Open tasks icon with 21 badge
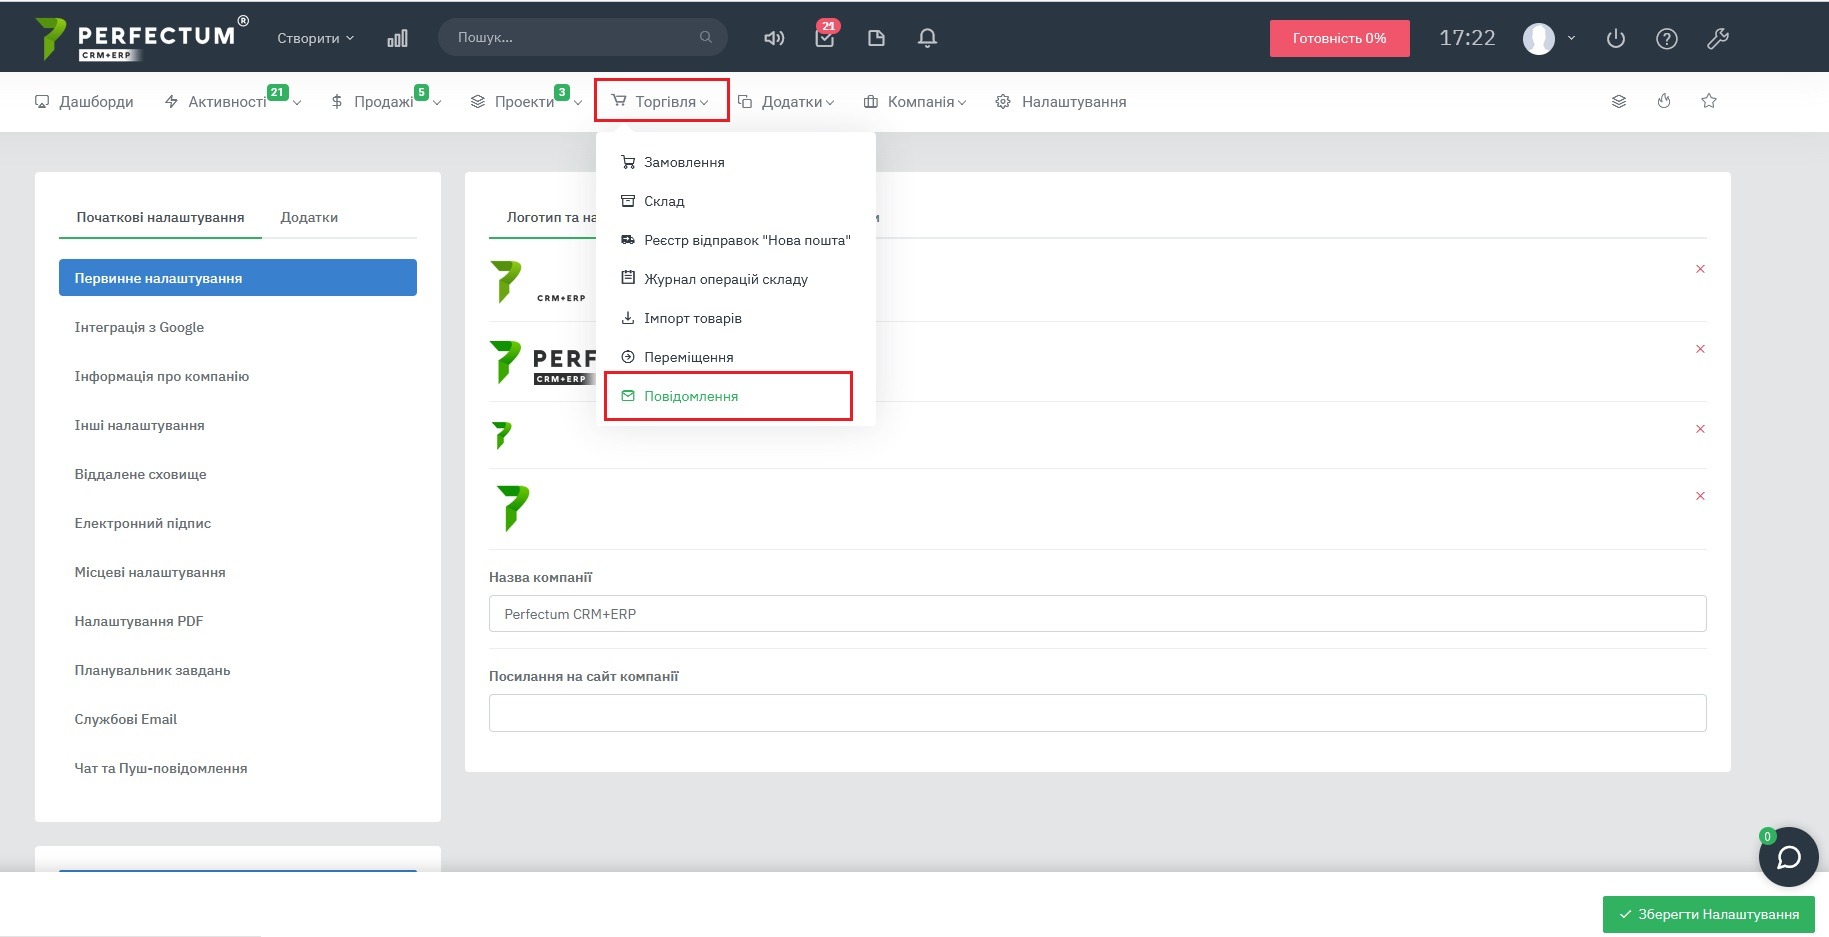This screenshot has width=1829, height=937. pyautogui.click(x=824, y=38)
